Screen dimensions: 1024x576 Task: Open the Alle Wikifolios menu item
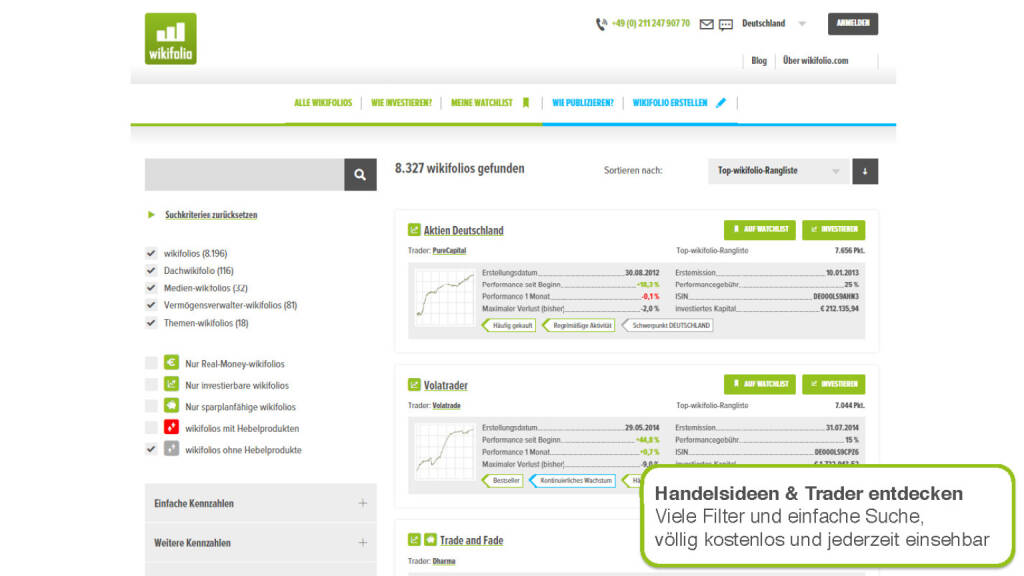[323, 102]
